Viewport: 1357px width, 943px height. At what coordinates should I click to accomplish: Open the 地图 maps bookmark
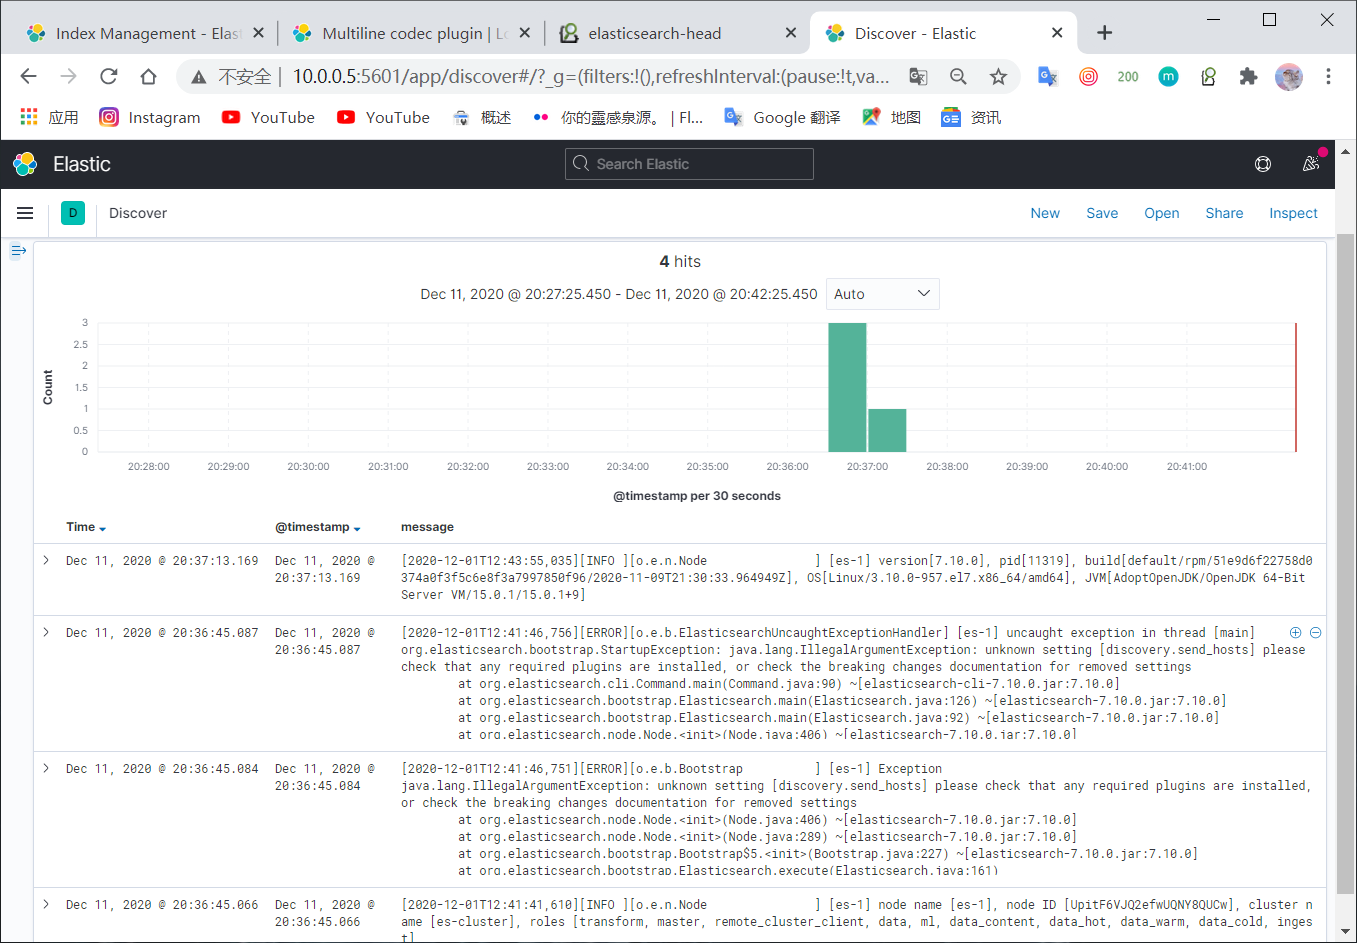[891, 117]
